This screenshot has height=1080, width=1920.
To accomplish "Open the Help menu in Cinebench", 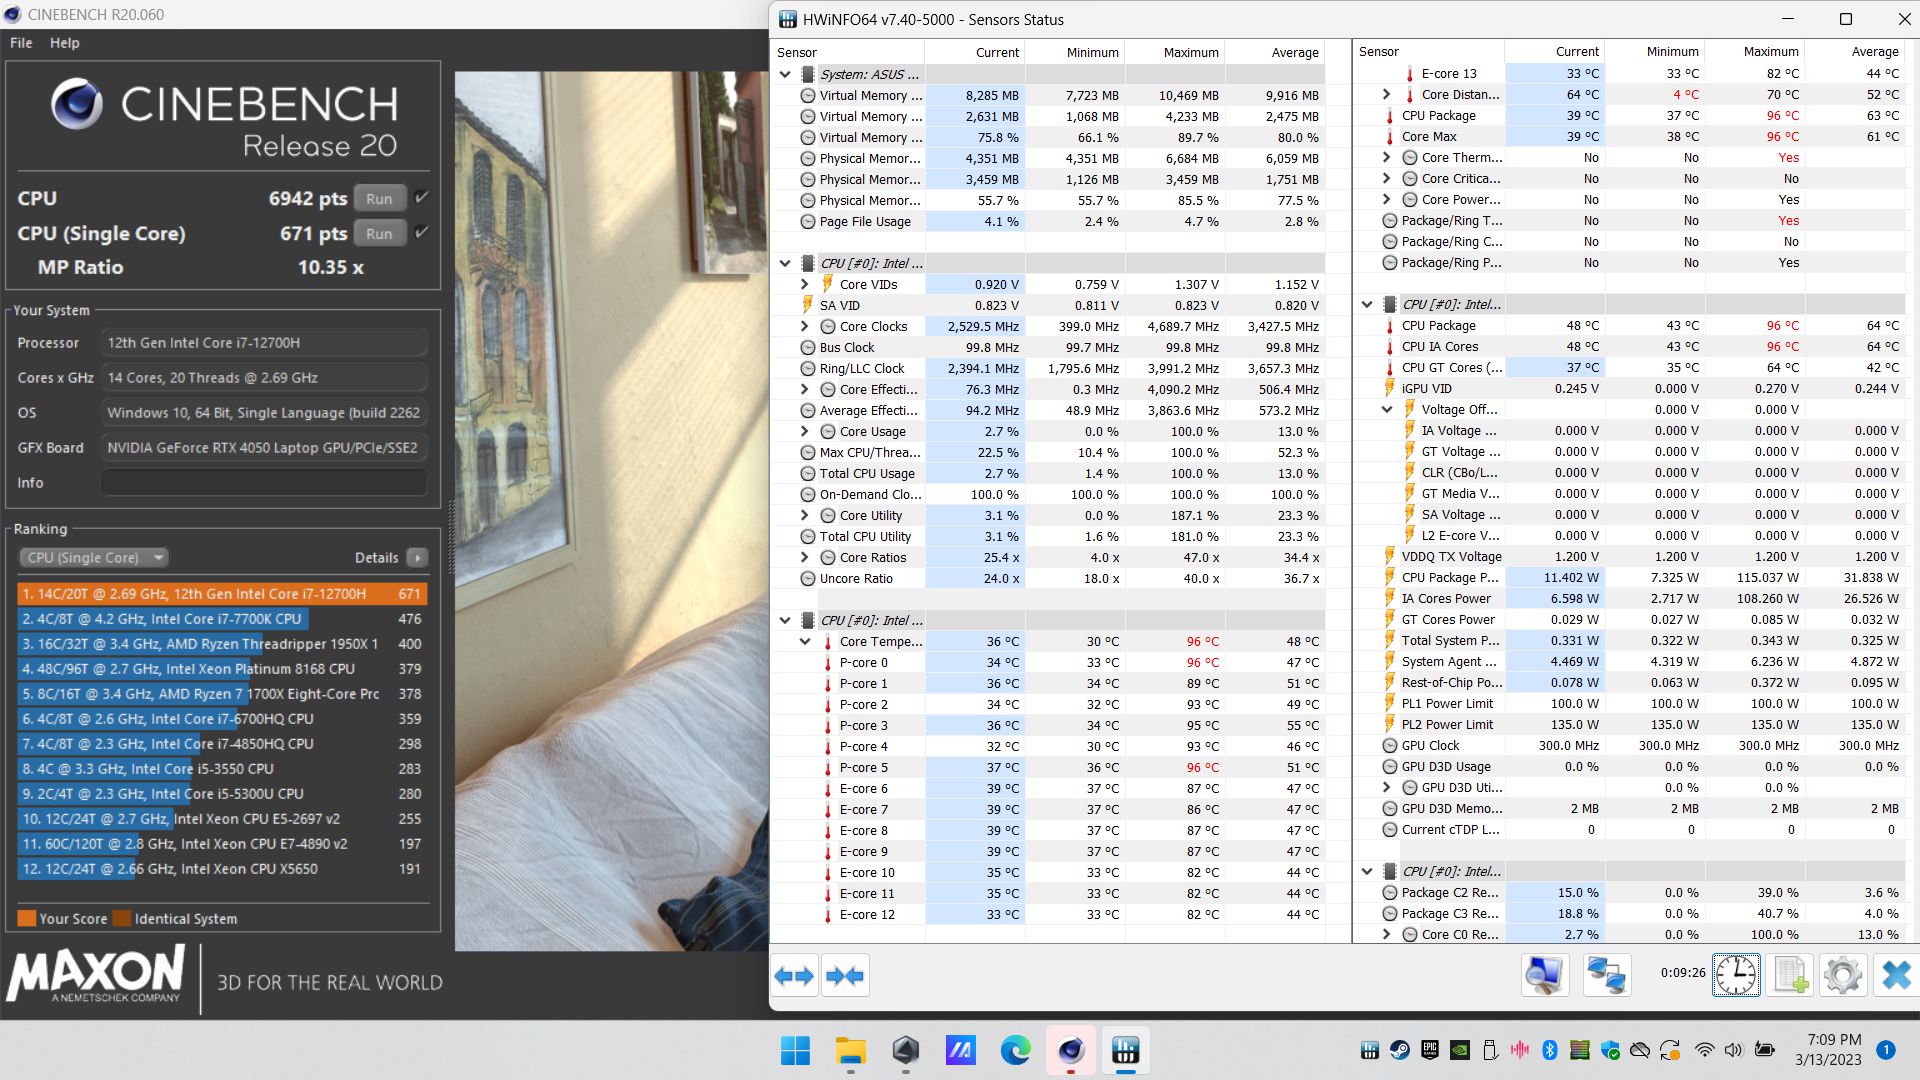I will (65, 42).
